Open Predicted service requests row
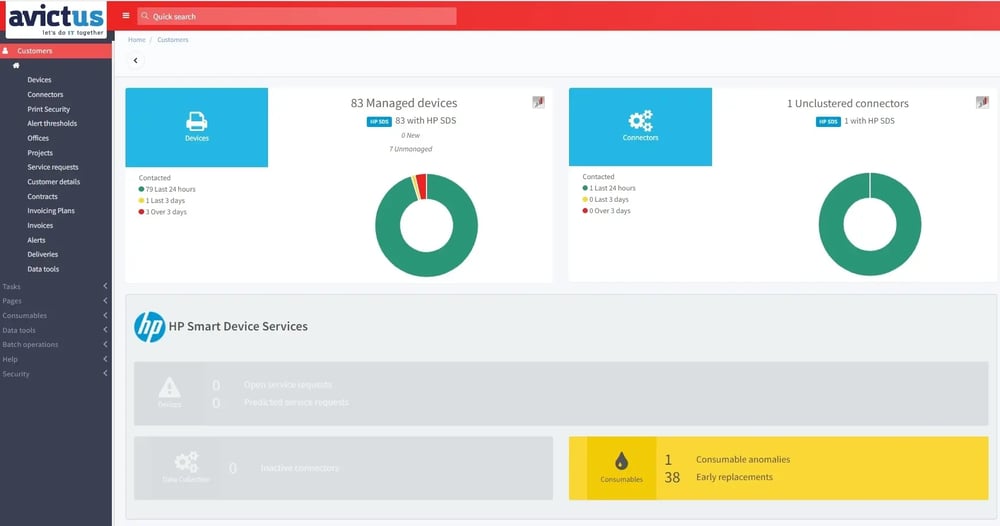The image size is (1000, 526). point(296,402)
